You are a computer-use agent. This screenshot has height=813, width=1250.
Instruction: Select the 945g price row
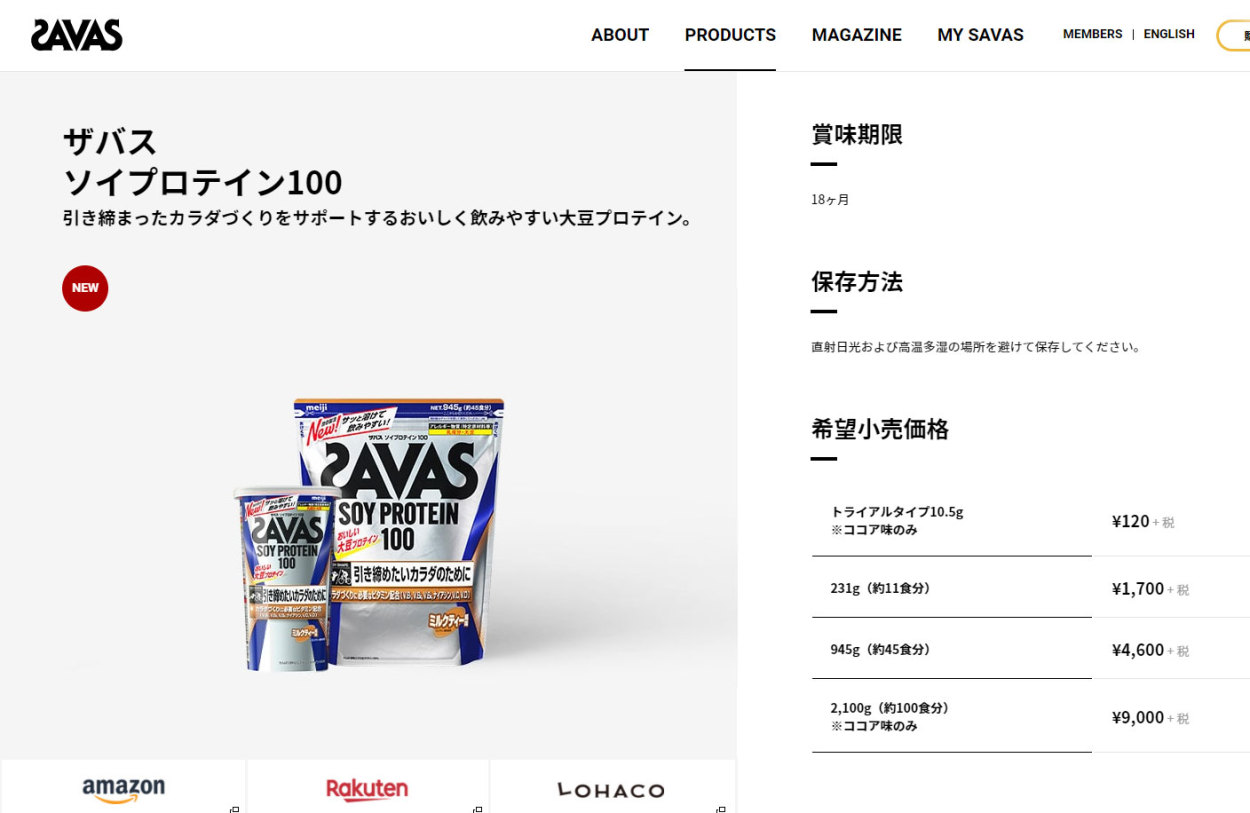tap(1031, 649)
